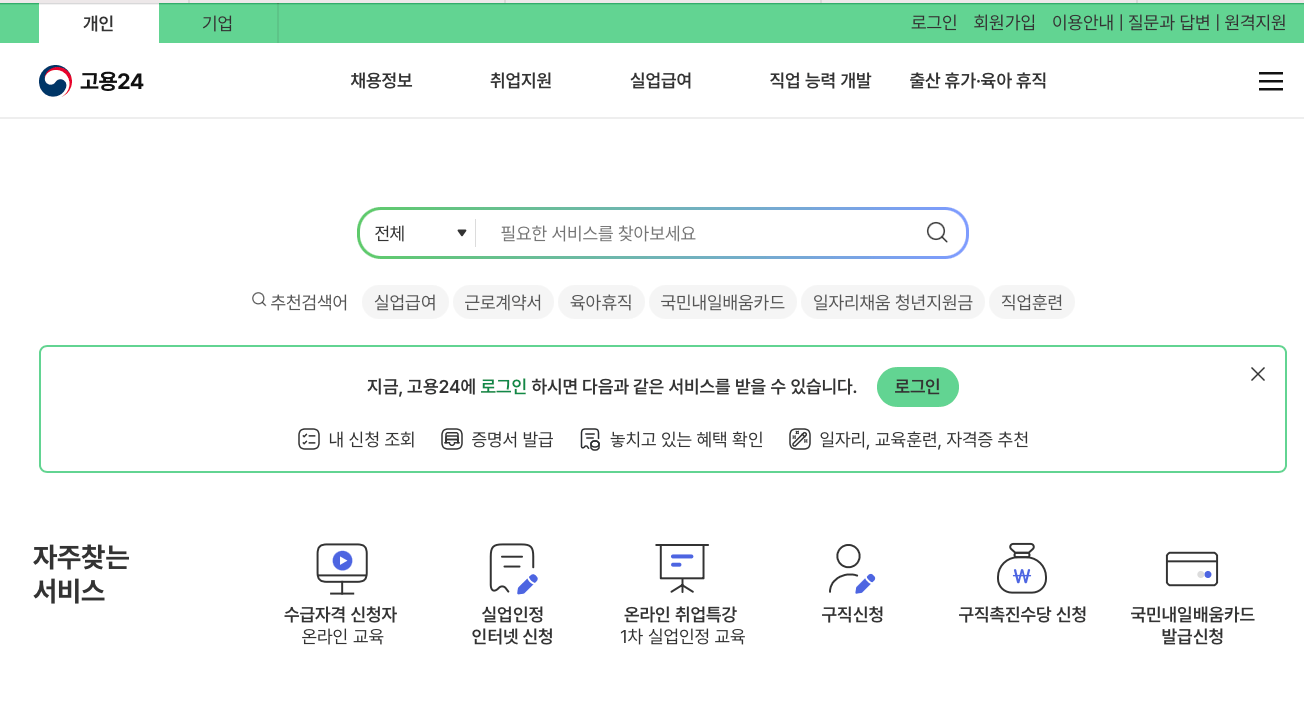Image resolution: width=1304 pixels, height=722 pixels.
Task: Click the 구직촉진수당 신청 money bag icon
Action: 1020,568
